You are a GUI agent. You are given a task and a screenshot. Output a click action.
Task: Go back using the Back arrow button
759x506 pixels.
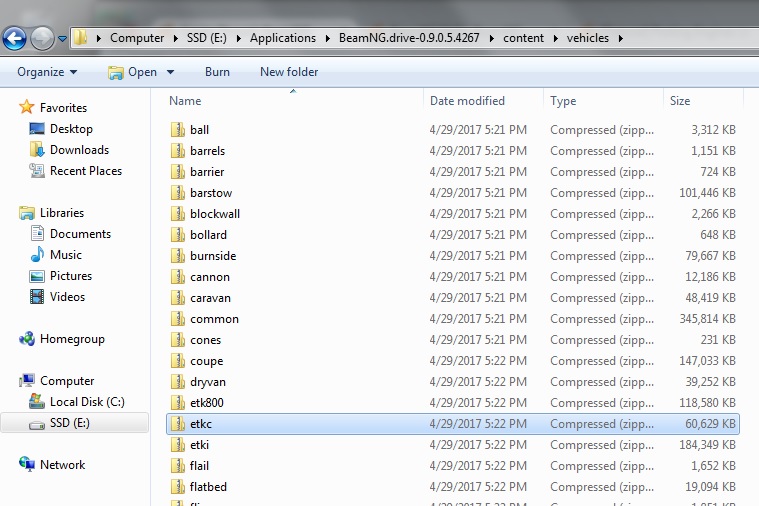coord(15,38)
